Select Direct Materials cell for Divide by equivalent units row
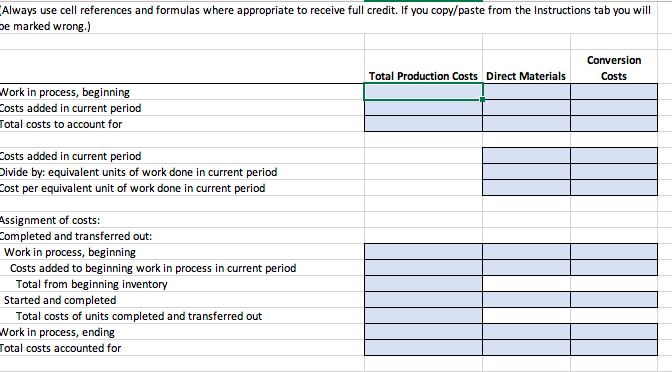Image resolution: width=672 pixels, height=372 pixels. tap(526, 172)
